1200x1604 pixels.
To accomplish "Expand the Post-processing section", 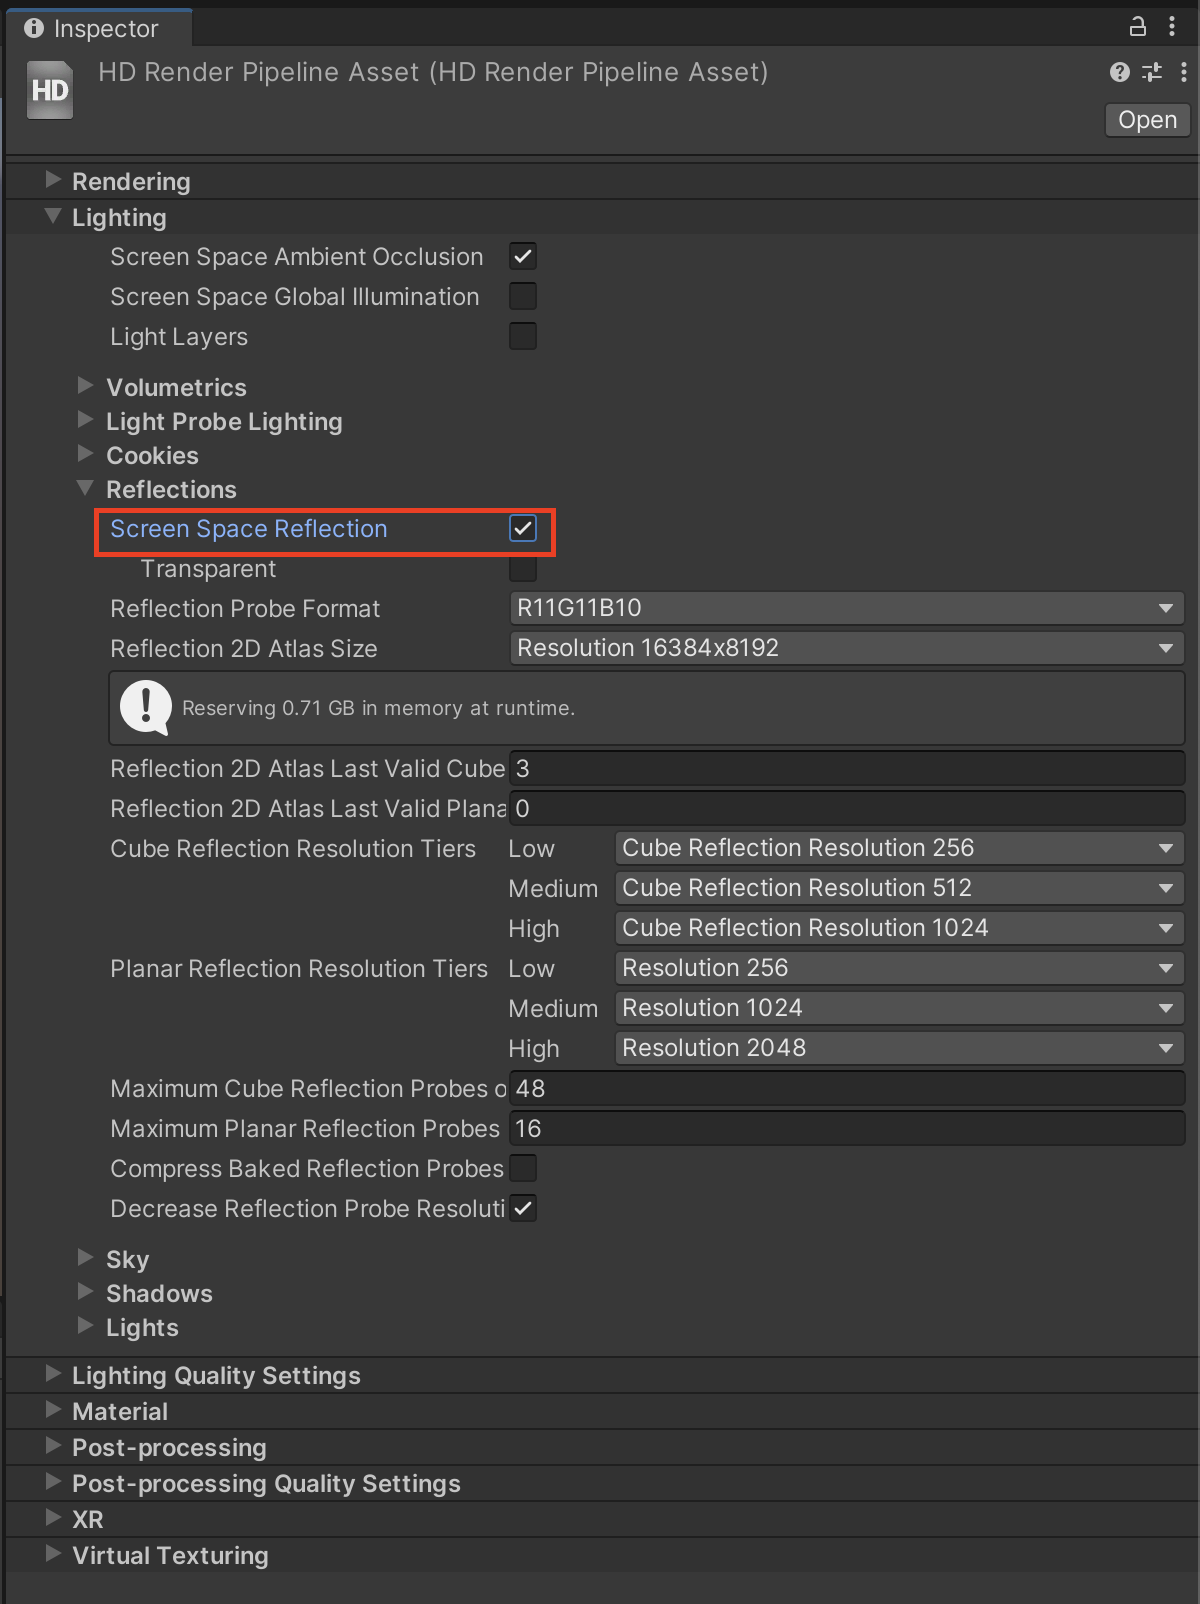I will coord(53,1447).
